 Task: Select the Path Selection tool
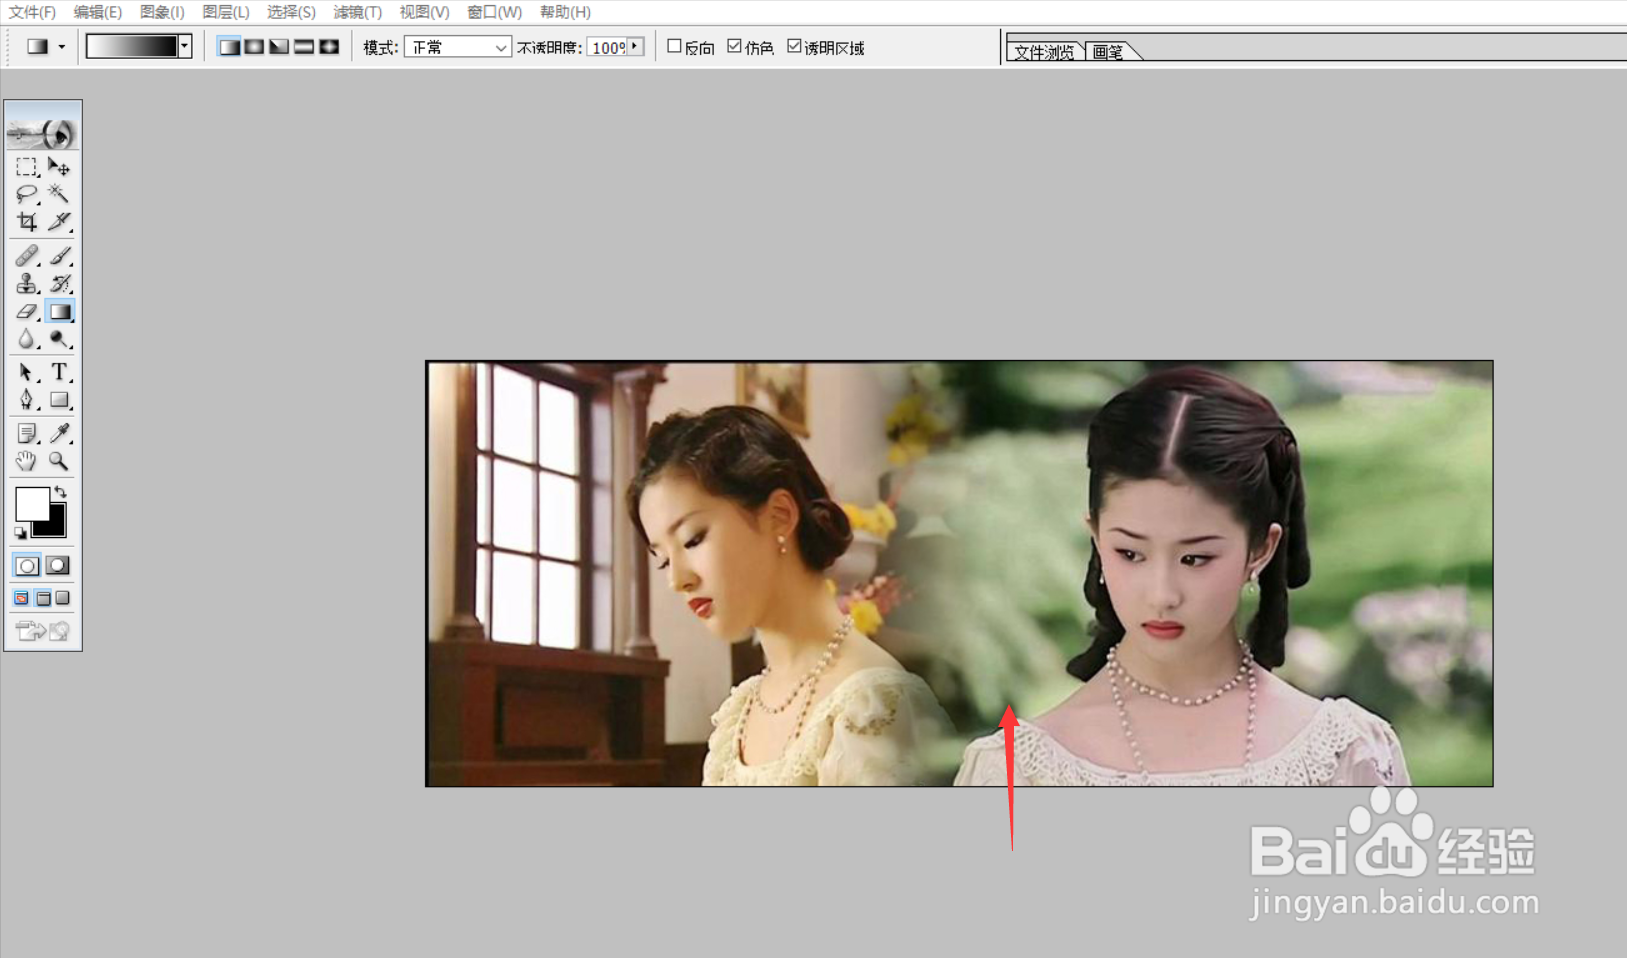pos(27,372)
